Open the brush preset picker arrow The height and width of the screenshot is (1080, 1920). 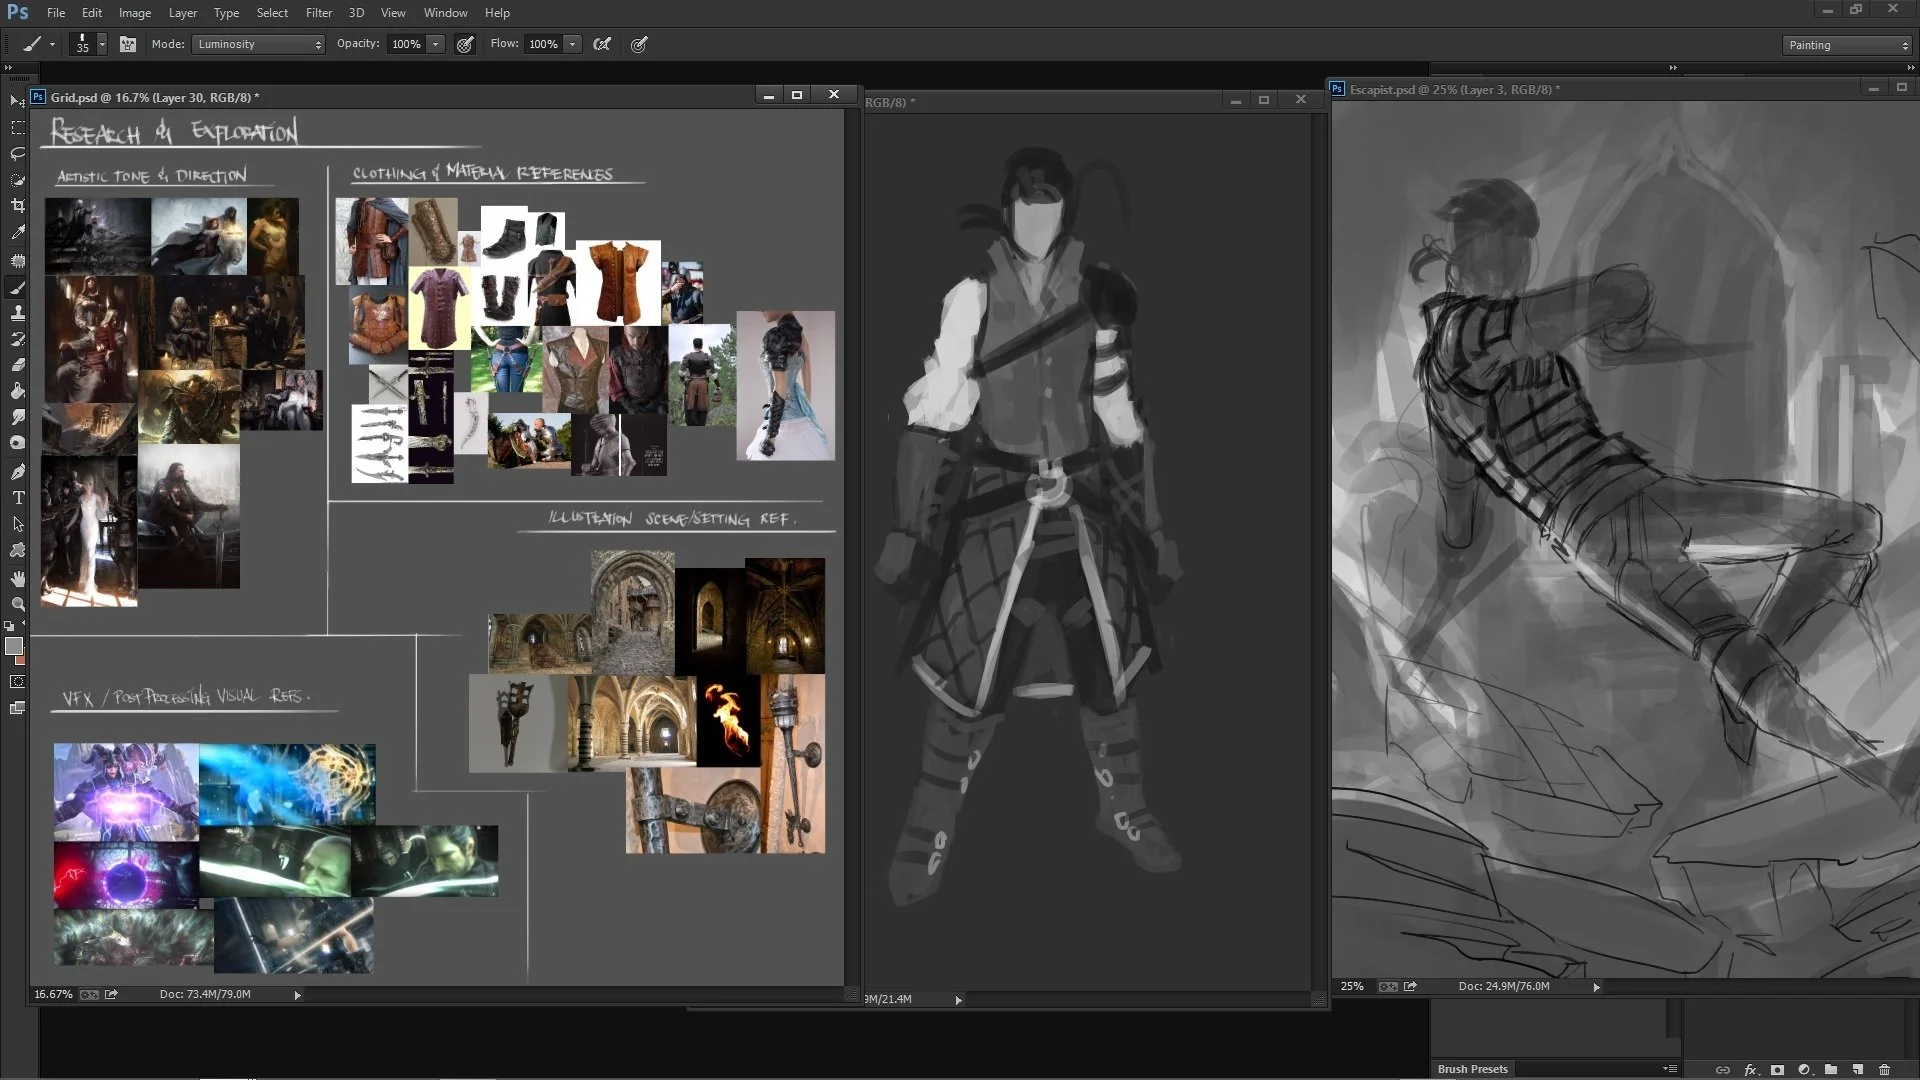click(x=101, y=44)
